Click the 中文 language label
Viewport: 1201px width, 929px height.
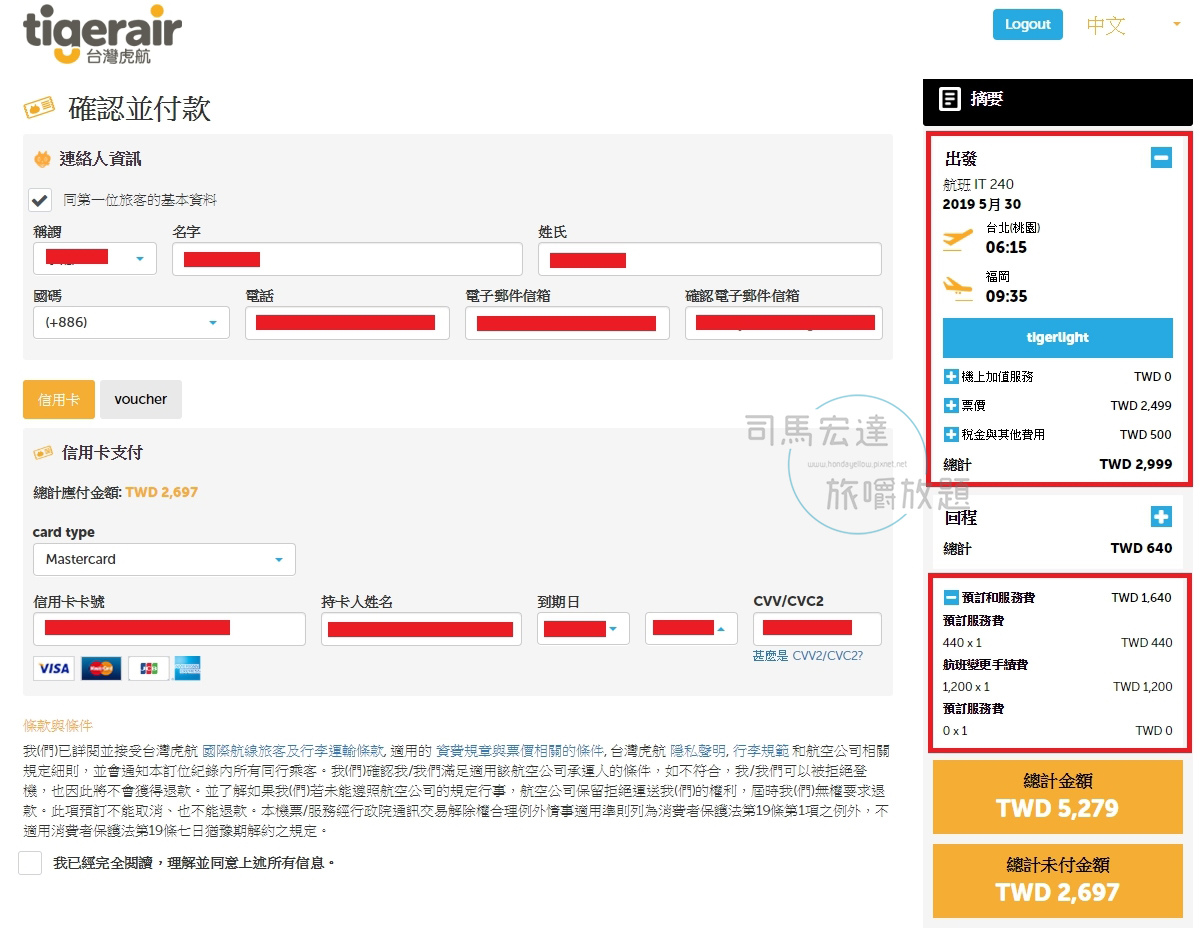[x=1106, y=26]
